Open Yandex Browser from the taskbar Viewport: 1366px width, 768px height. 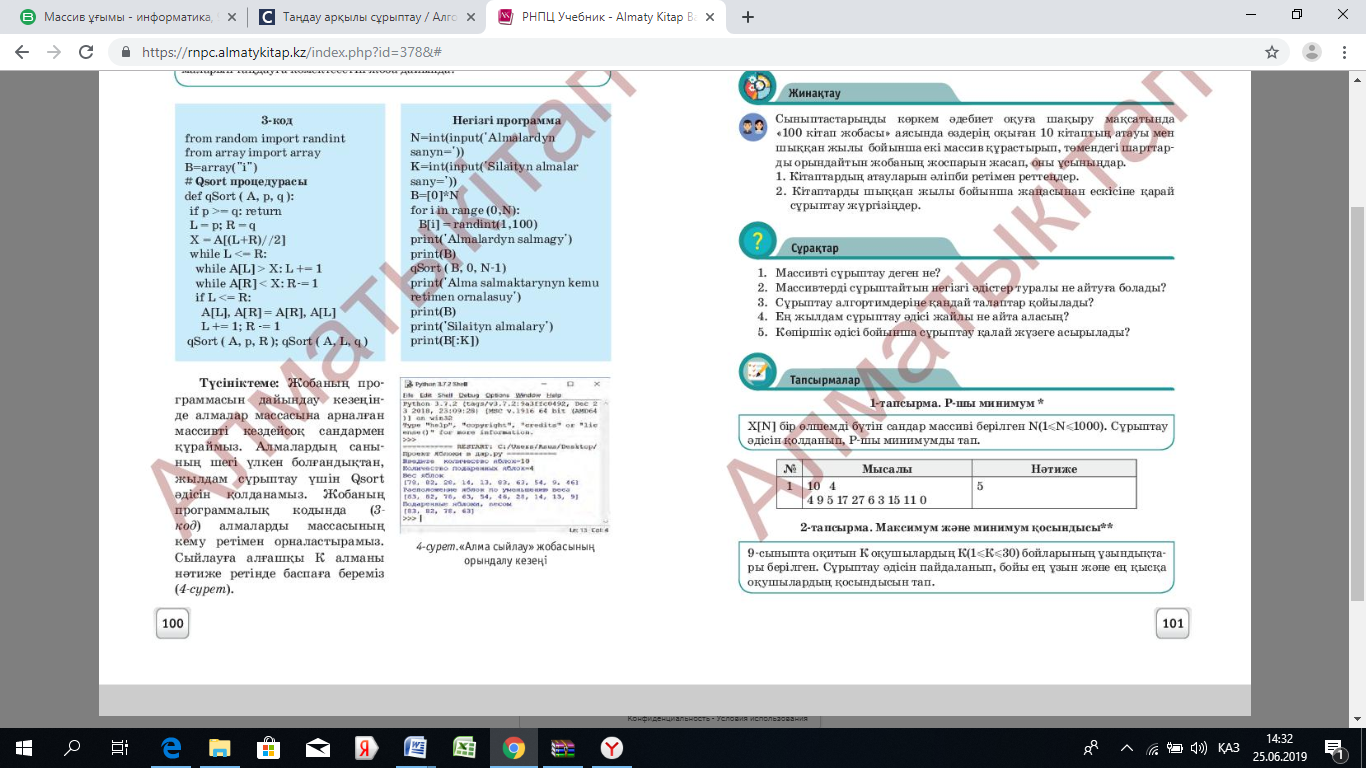pos(611,747)
